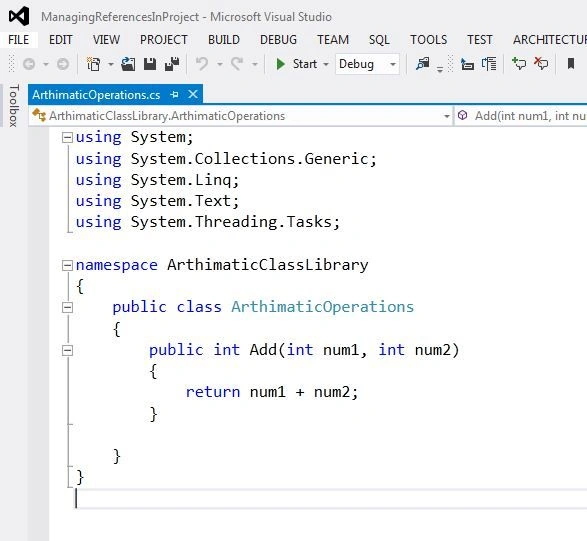The image size is (587, 541).
Task: Open the Start button dropdown arrow
Action: [x=326, y=64]
